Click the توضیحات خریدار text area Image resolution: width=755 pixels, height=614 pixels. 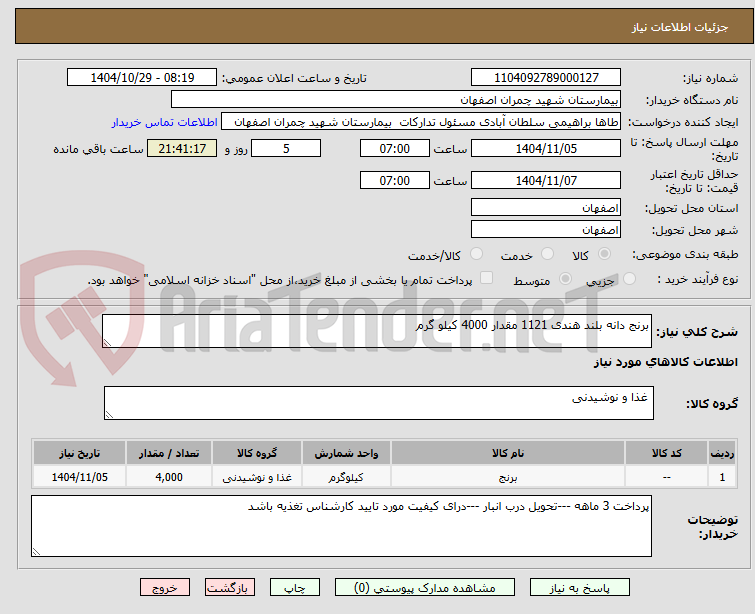tap(341, 526)
